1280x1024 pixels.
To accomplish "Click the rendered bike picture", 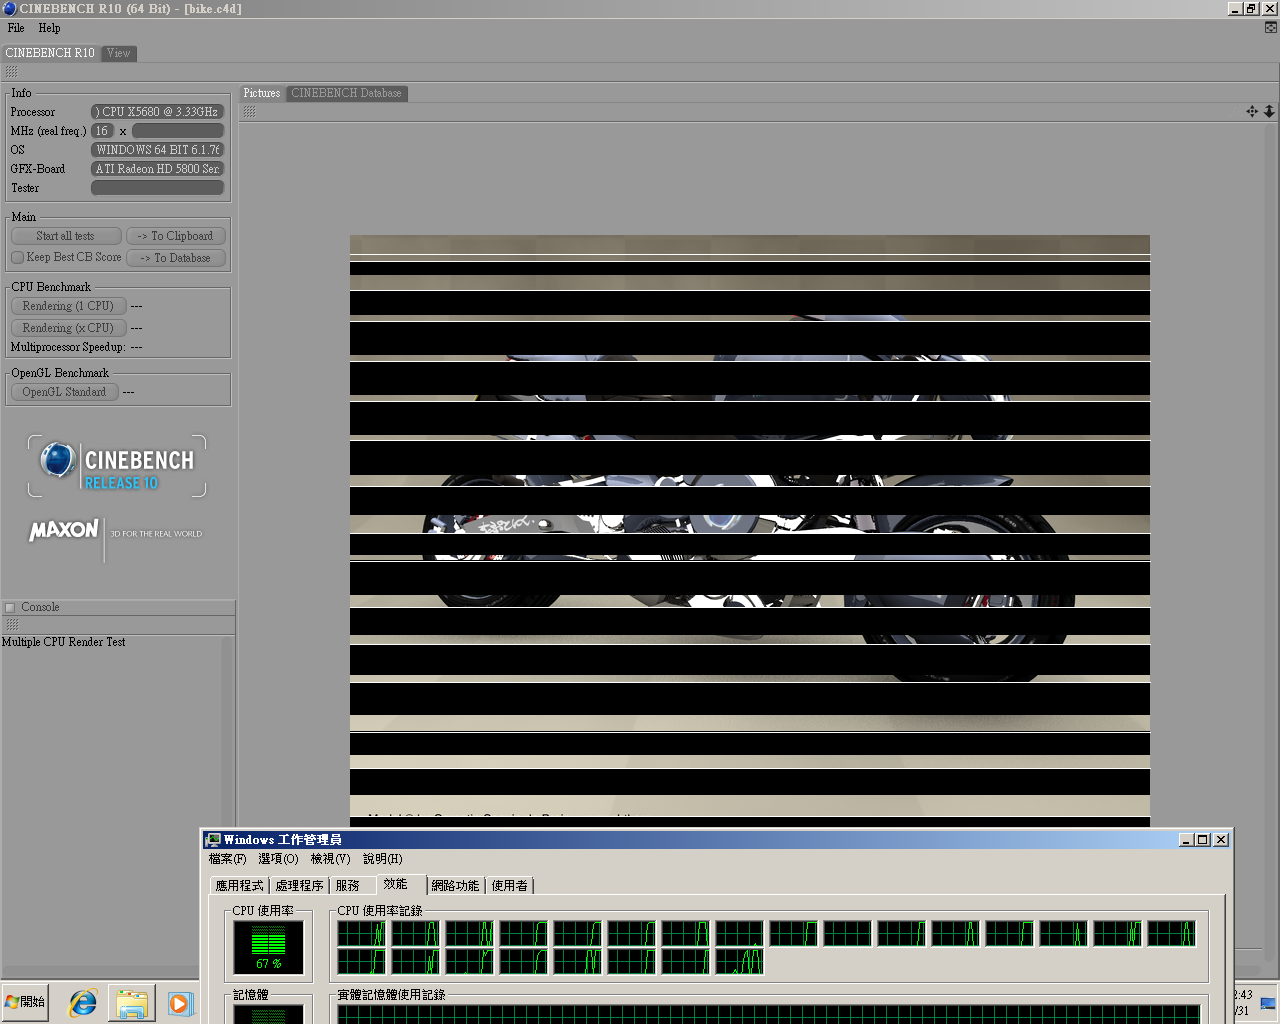I will [750, 530].
